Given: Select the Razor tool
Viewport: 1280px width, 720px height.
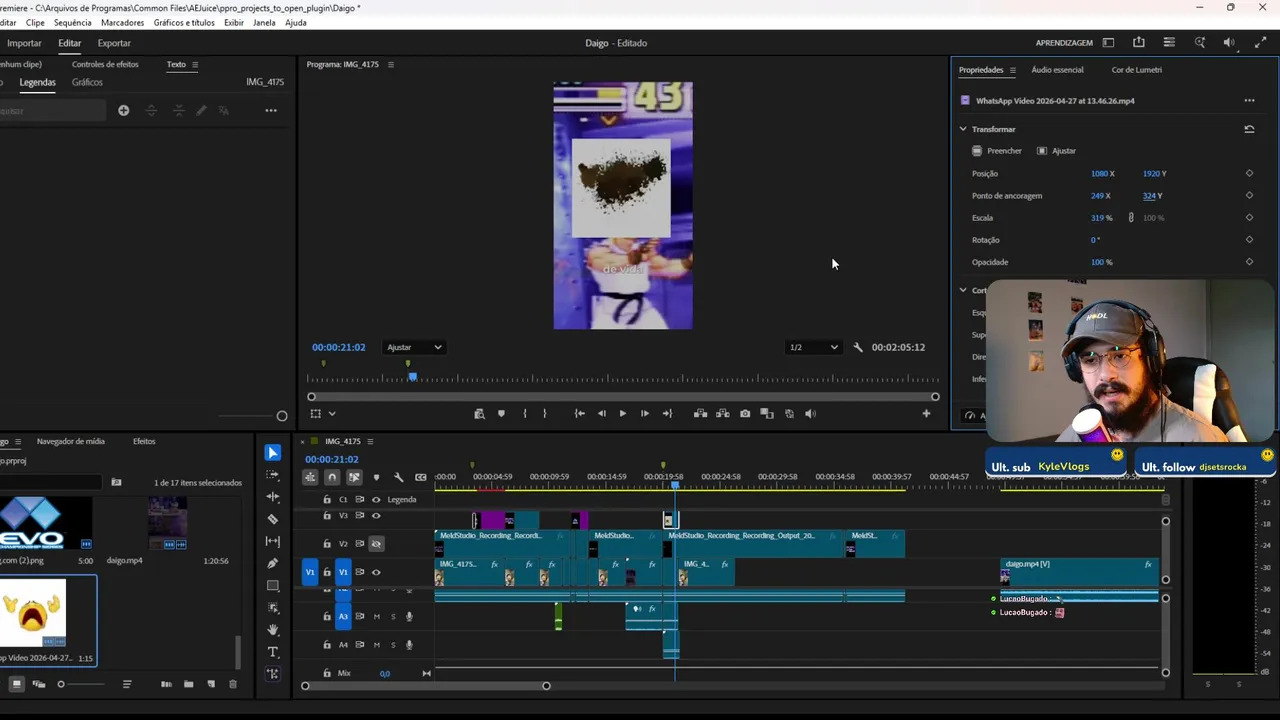Looking at the screenshot, I should coord(273,519).
